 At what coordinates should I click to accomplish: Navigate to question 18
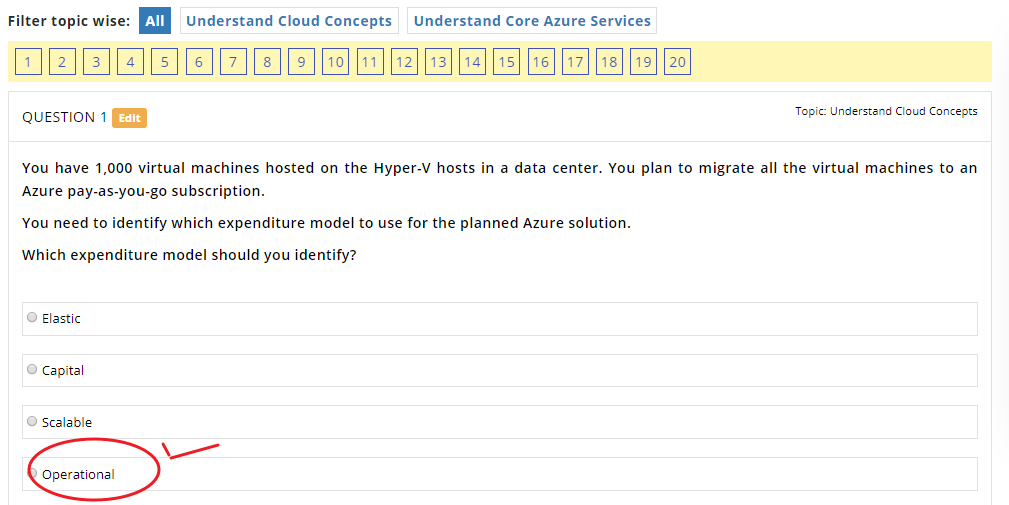point(609,62)
